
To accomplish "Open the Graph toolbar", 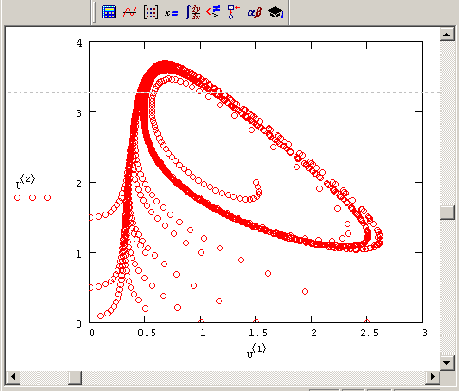I will (x=129, y=12).
